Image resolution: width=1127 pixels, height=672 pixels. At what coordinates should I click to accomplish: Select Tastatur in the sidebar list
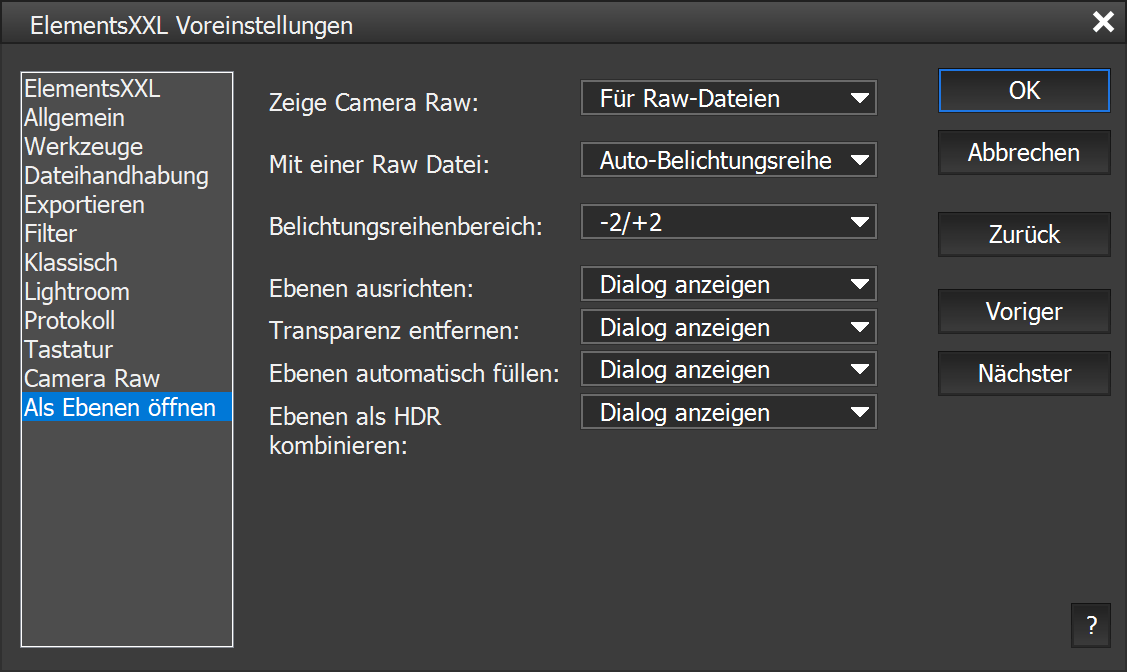tap(69, 350)
